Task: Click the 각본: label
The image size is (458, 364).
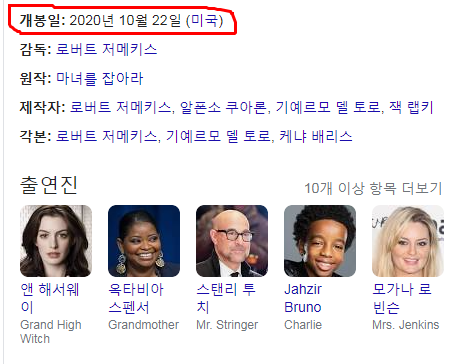Action: 35,136
